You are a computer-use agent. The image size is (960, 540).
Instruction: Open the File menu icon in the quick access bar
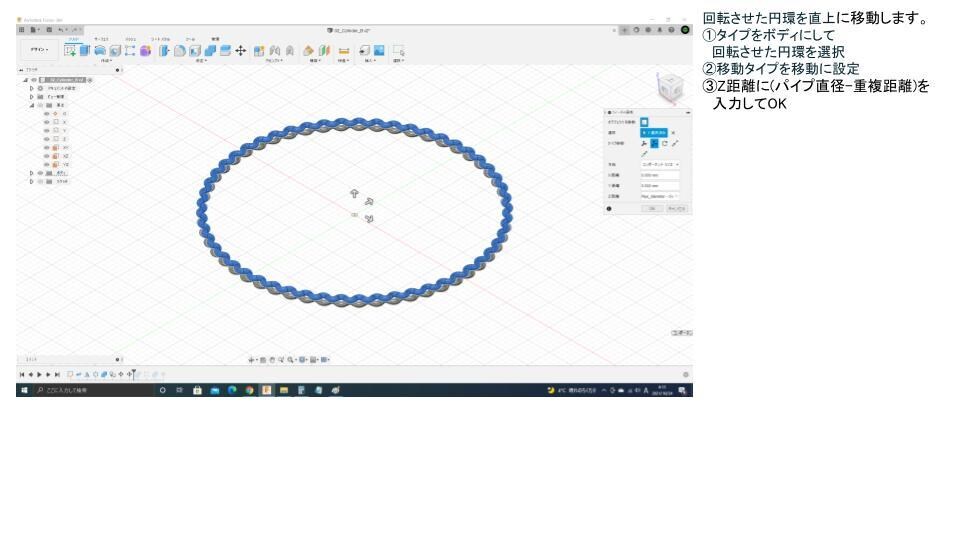[x=34, y=29]
